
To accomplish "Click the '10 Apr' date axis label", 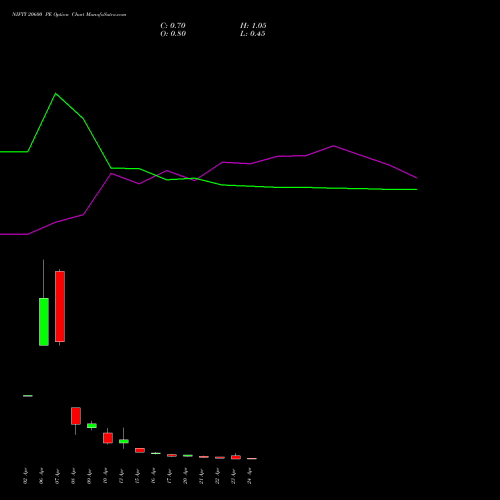I will point(105,476).
